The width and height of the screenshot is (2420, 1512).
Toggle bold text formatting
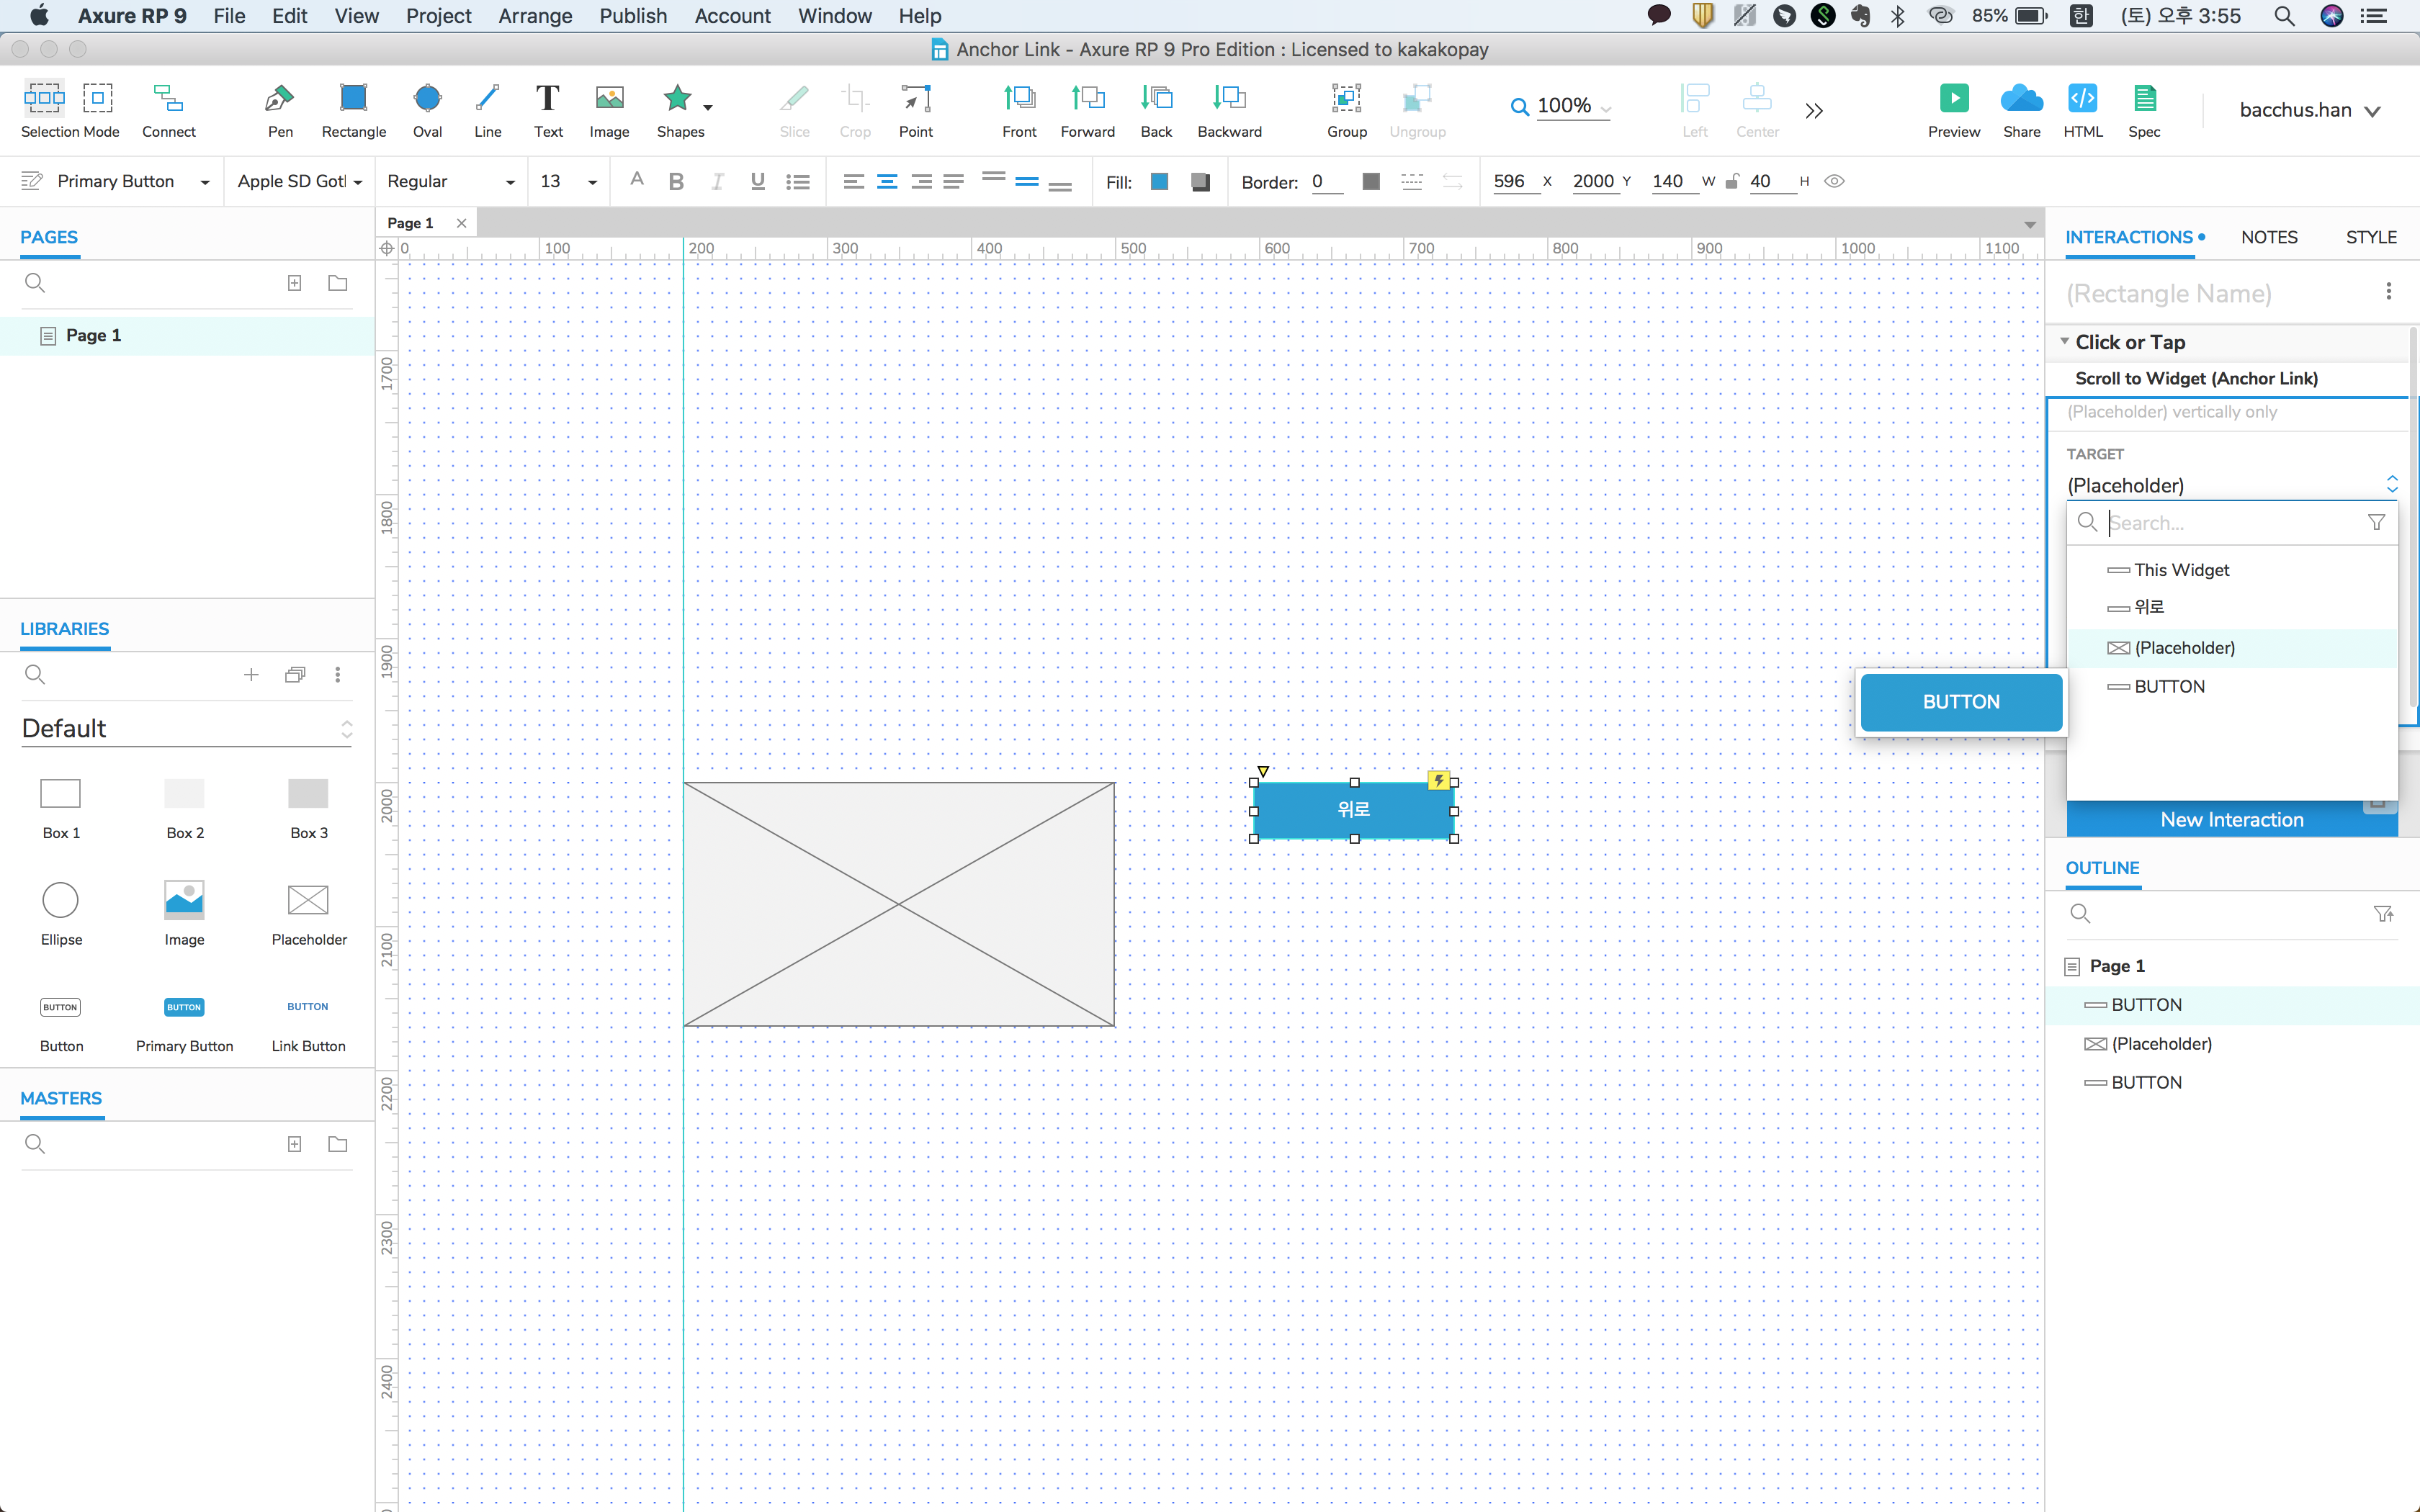click(x=676, y=181)
